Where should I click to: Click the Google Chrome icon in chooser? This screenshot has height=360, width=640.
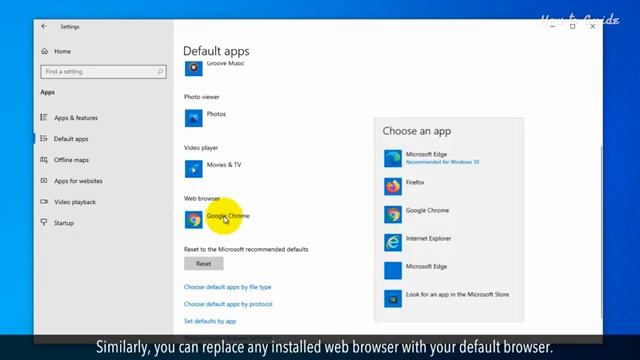pos(393,215)
